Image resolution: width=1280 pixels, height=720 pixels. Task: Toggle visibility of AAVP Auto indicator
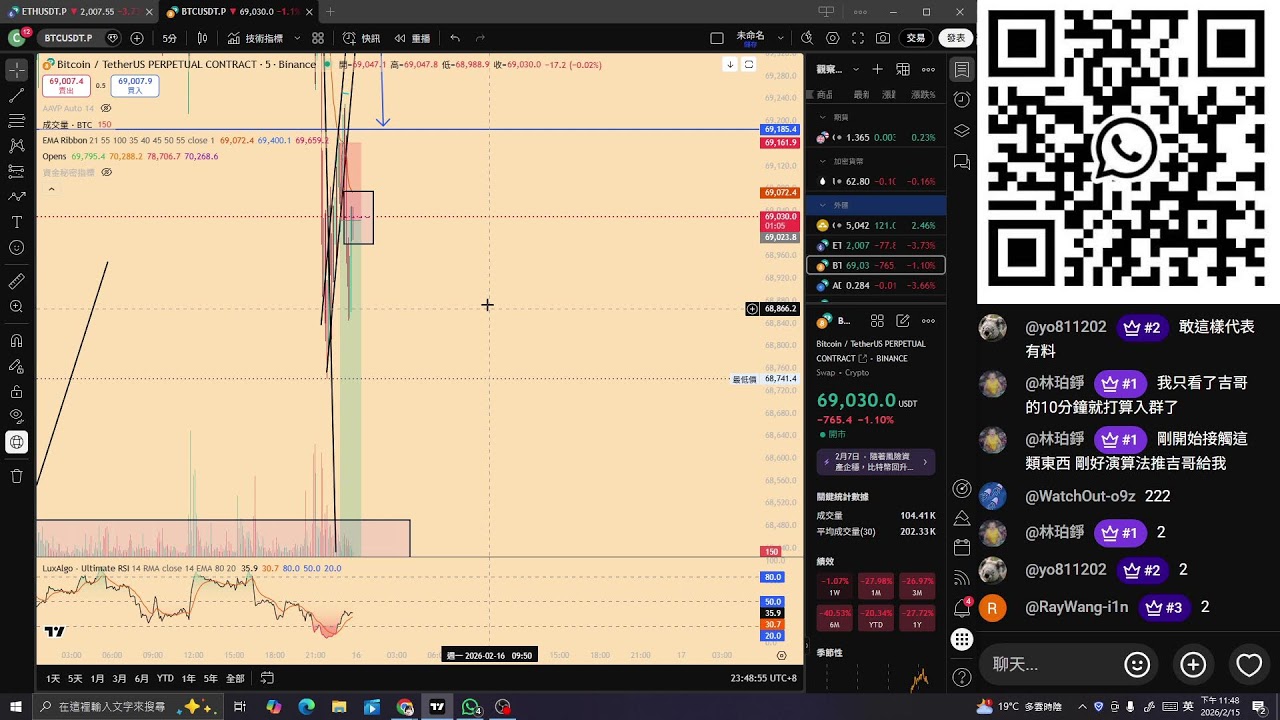[x=106, y=108]
